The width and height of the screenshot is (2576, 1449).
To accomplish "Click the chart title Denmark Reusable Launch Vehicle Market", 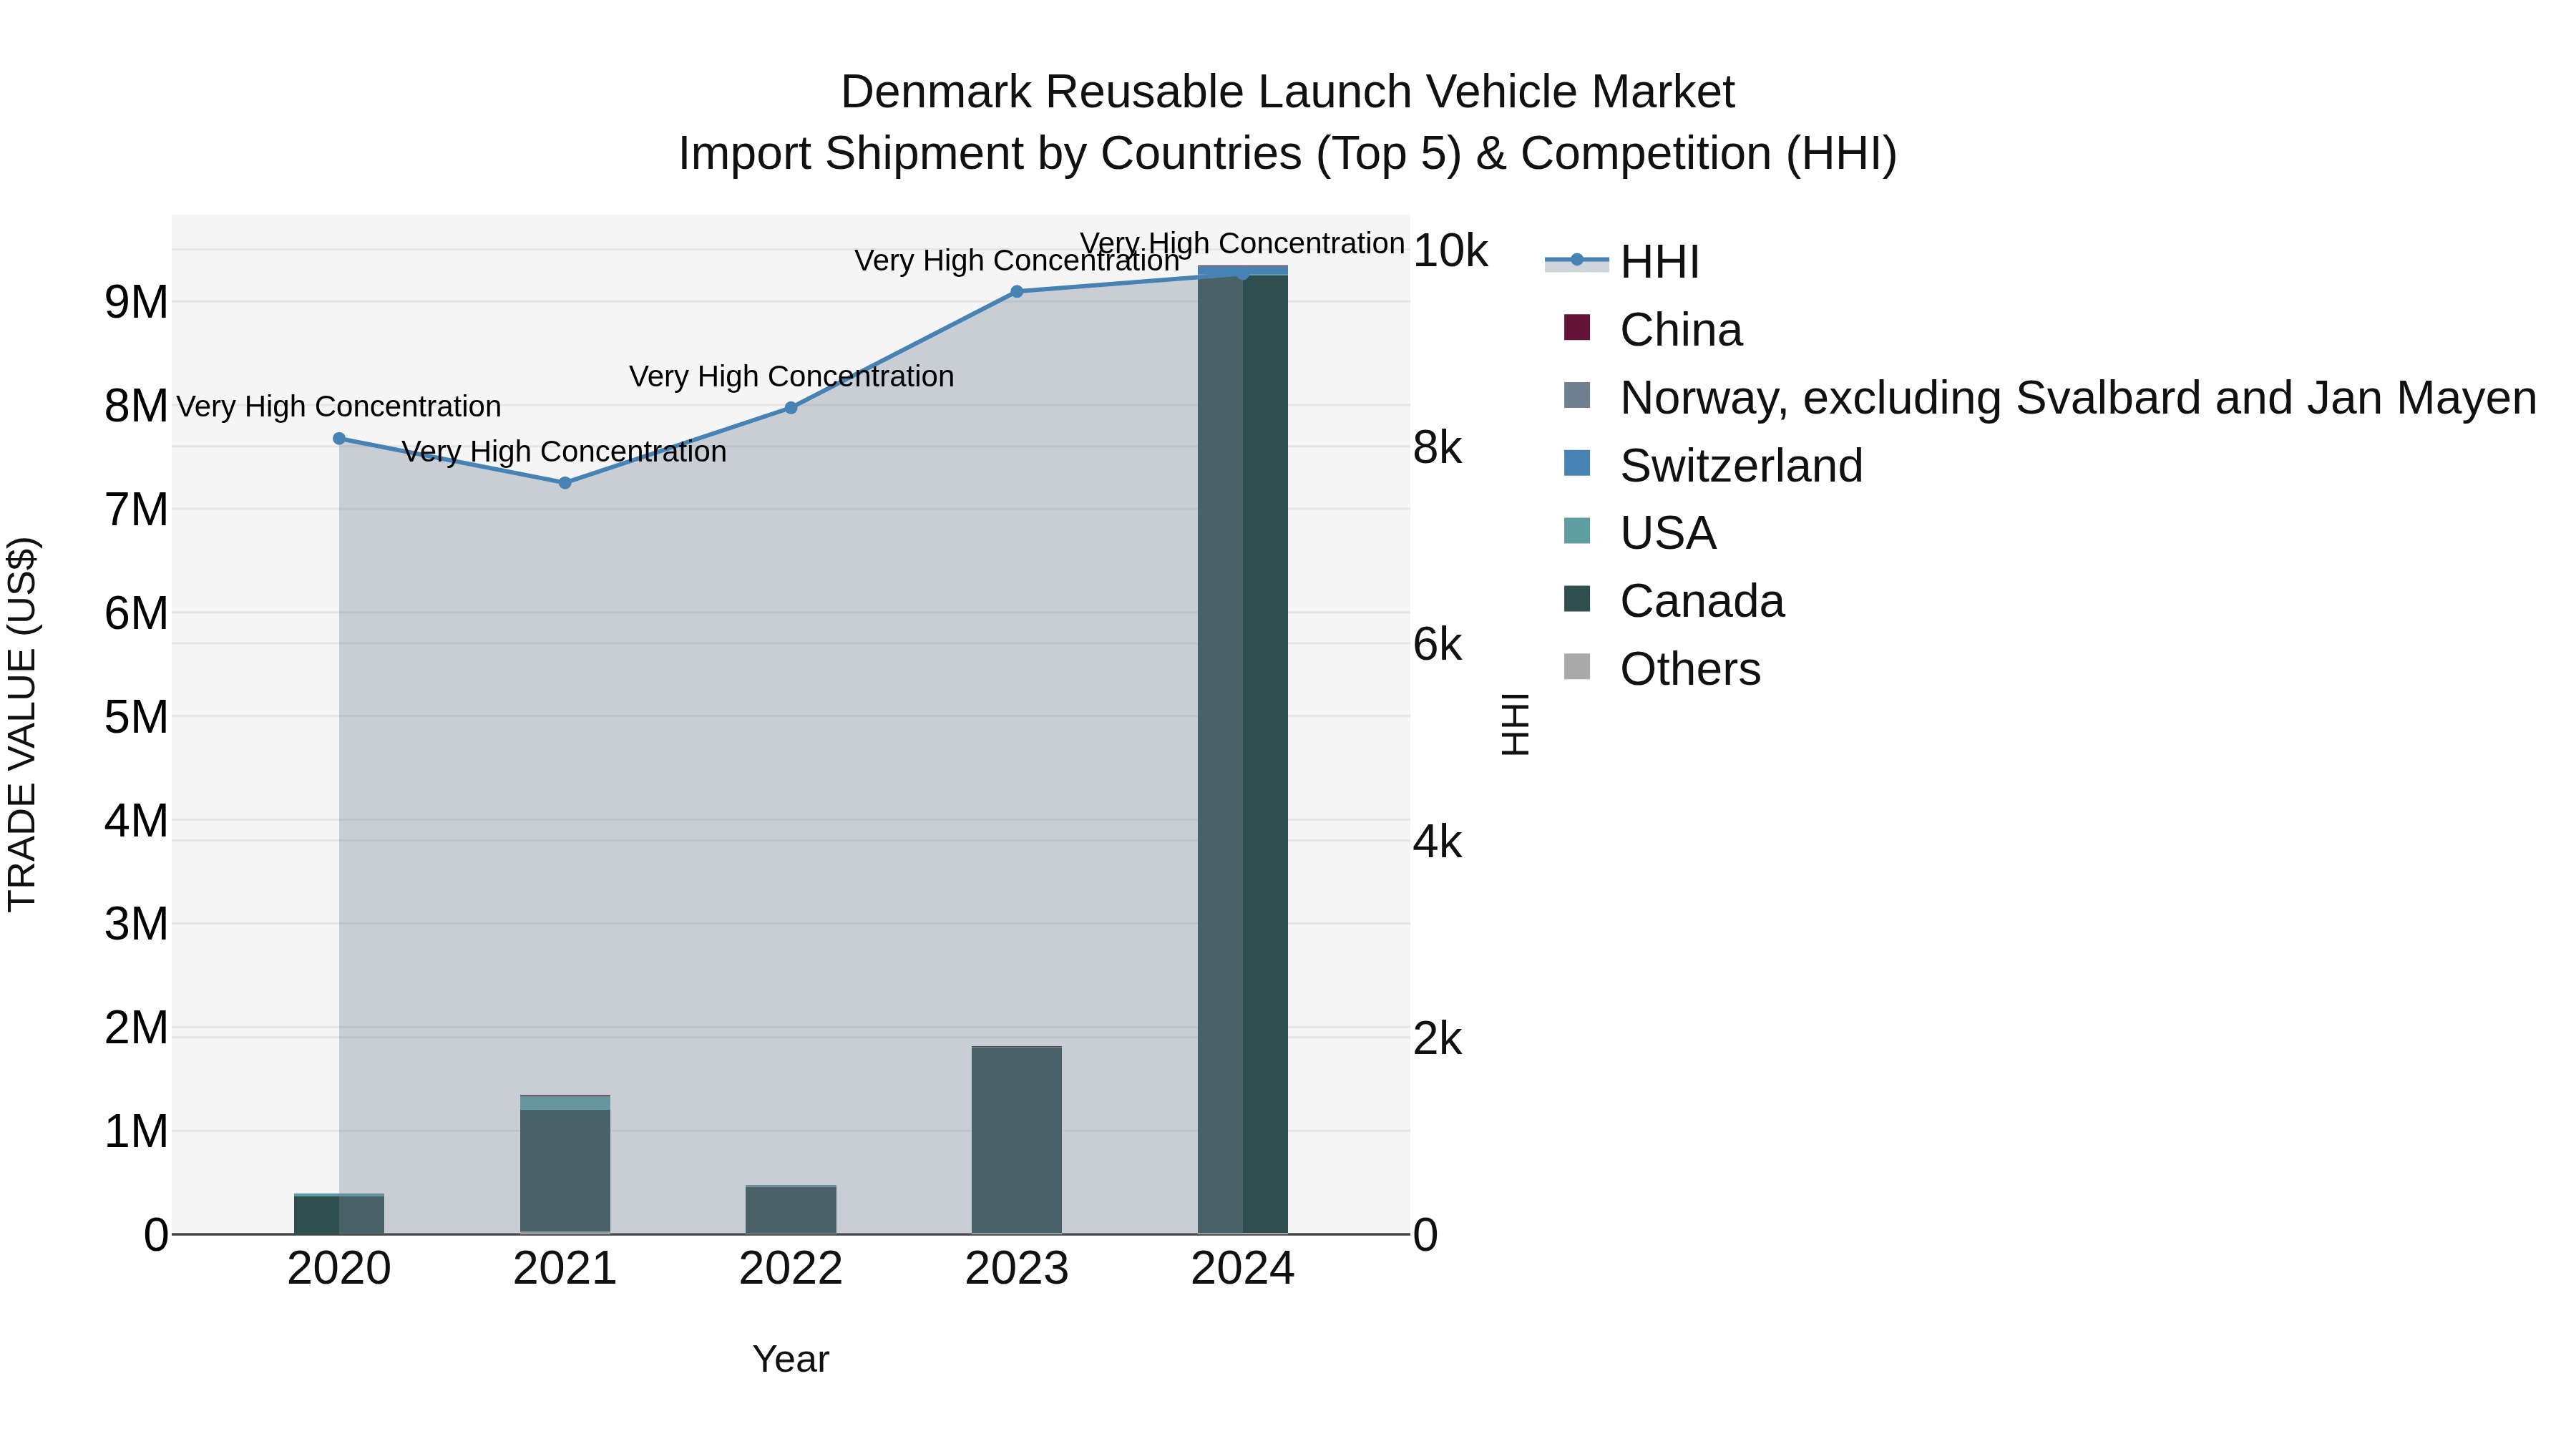I will pyautogui.click(x=1288, y=92).
